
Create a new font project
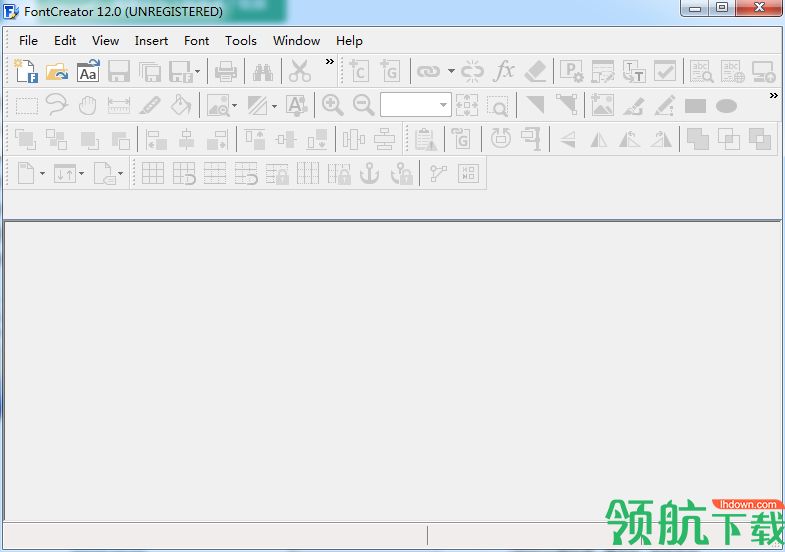point(26,71)
